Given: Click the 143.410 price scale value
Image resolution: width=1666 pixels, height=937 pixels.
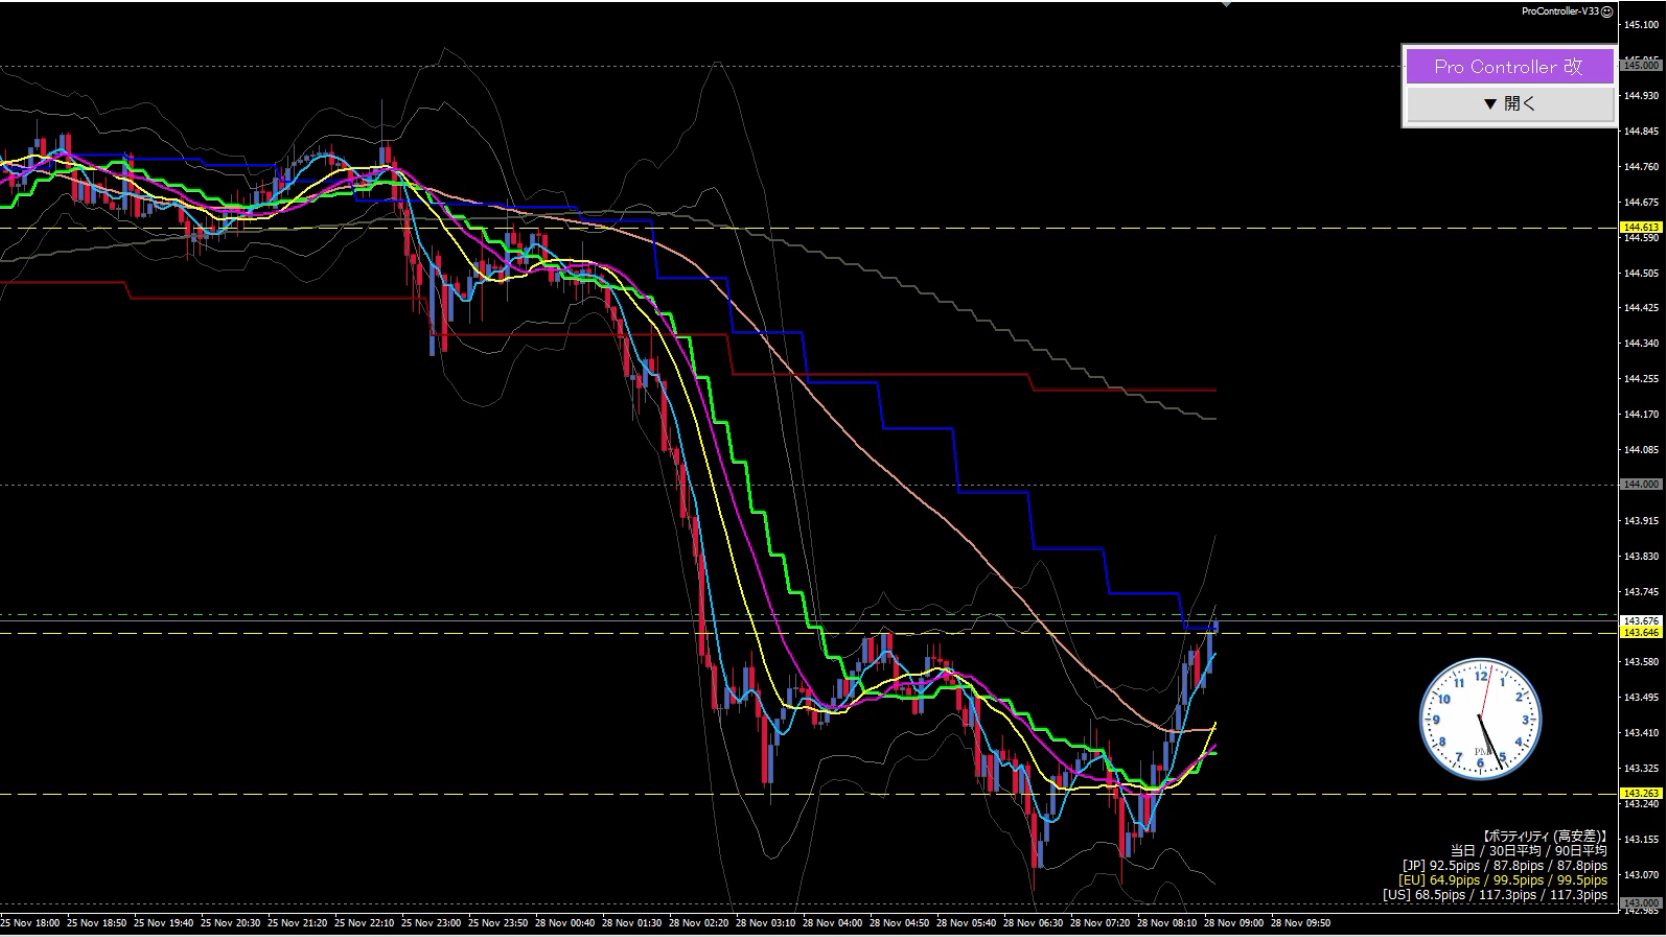Looking at the screenshot, I should 1641,733.
